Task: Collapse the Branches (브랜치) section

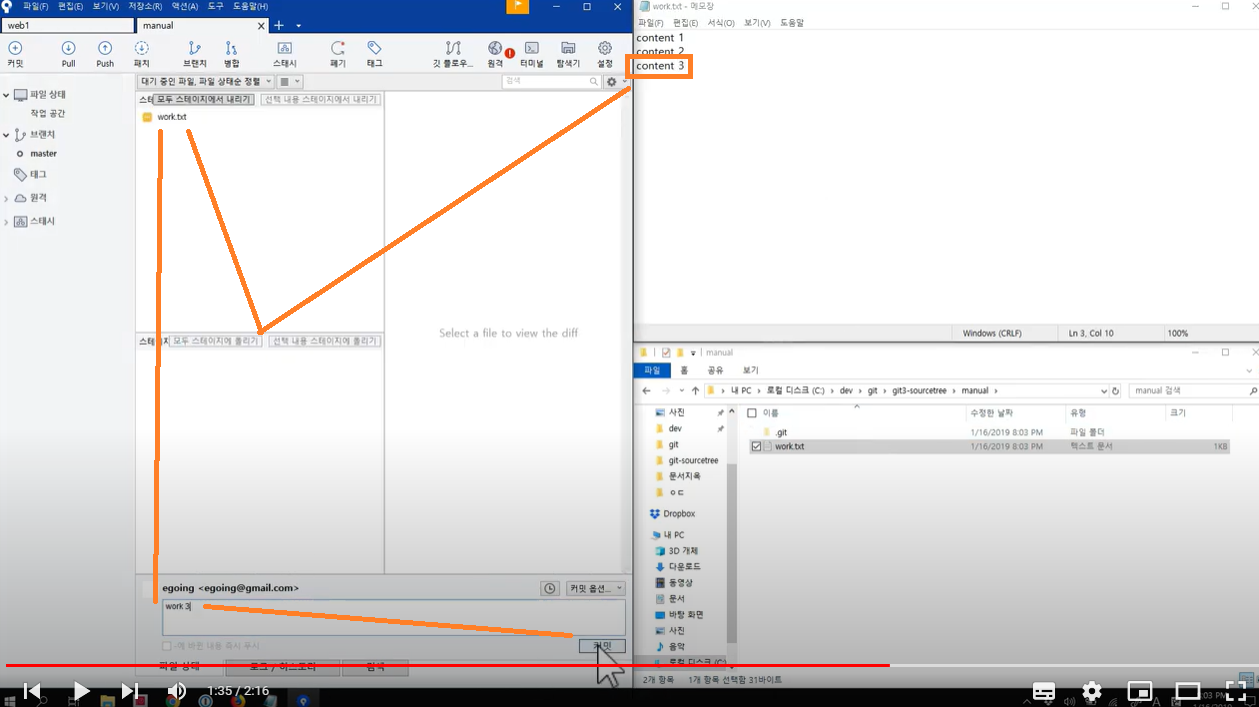Action: tap(6, 135)
